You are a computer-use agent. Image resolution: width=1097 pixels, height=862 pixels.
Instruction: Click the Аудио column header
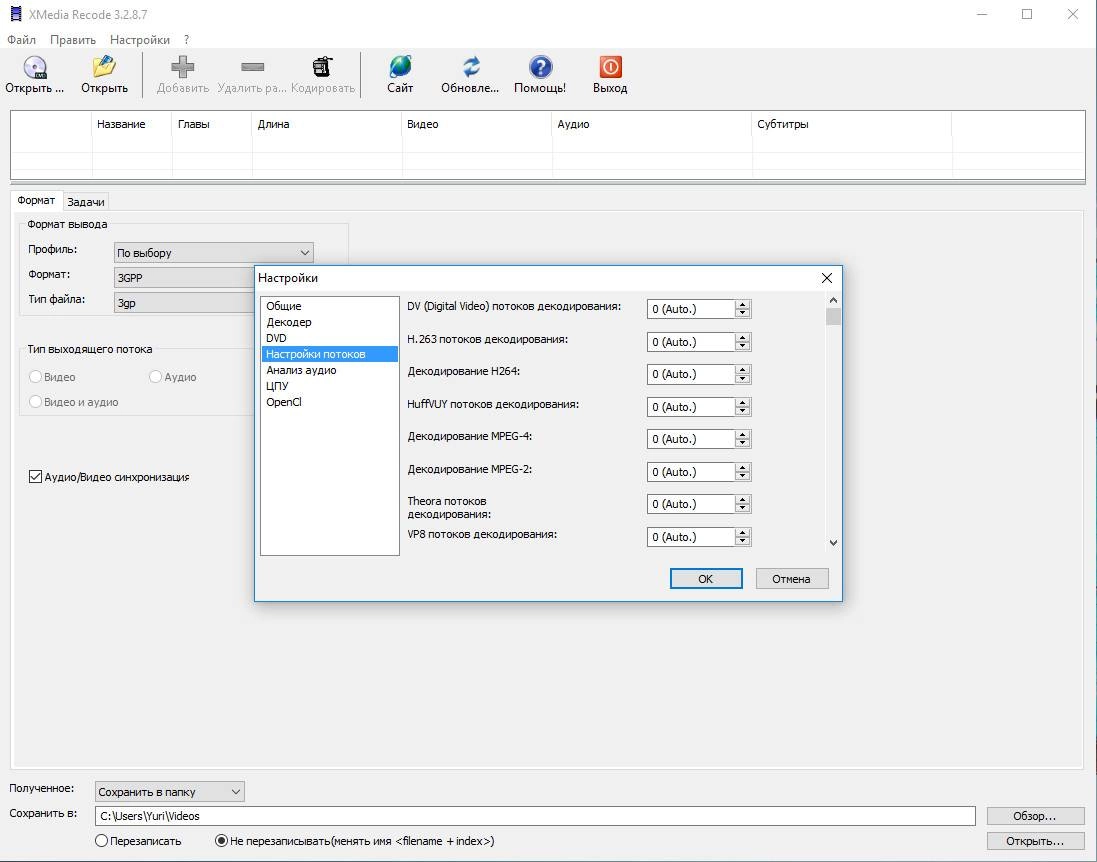pos(652,124)
